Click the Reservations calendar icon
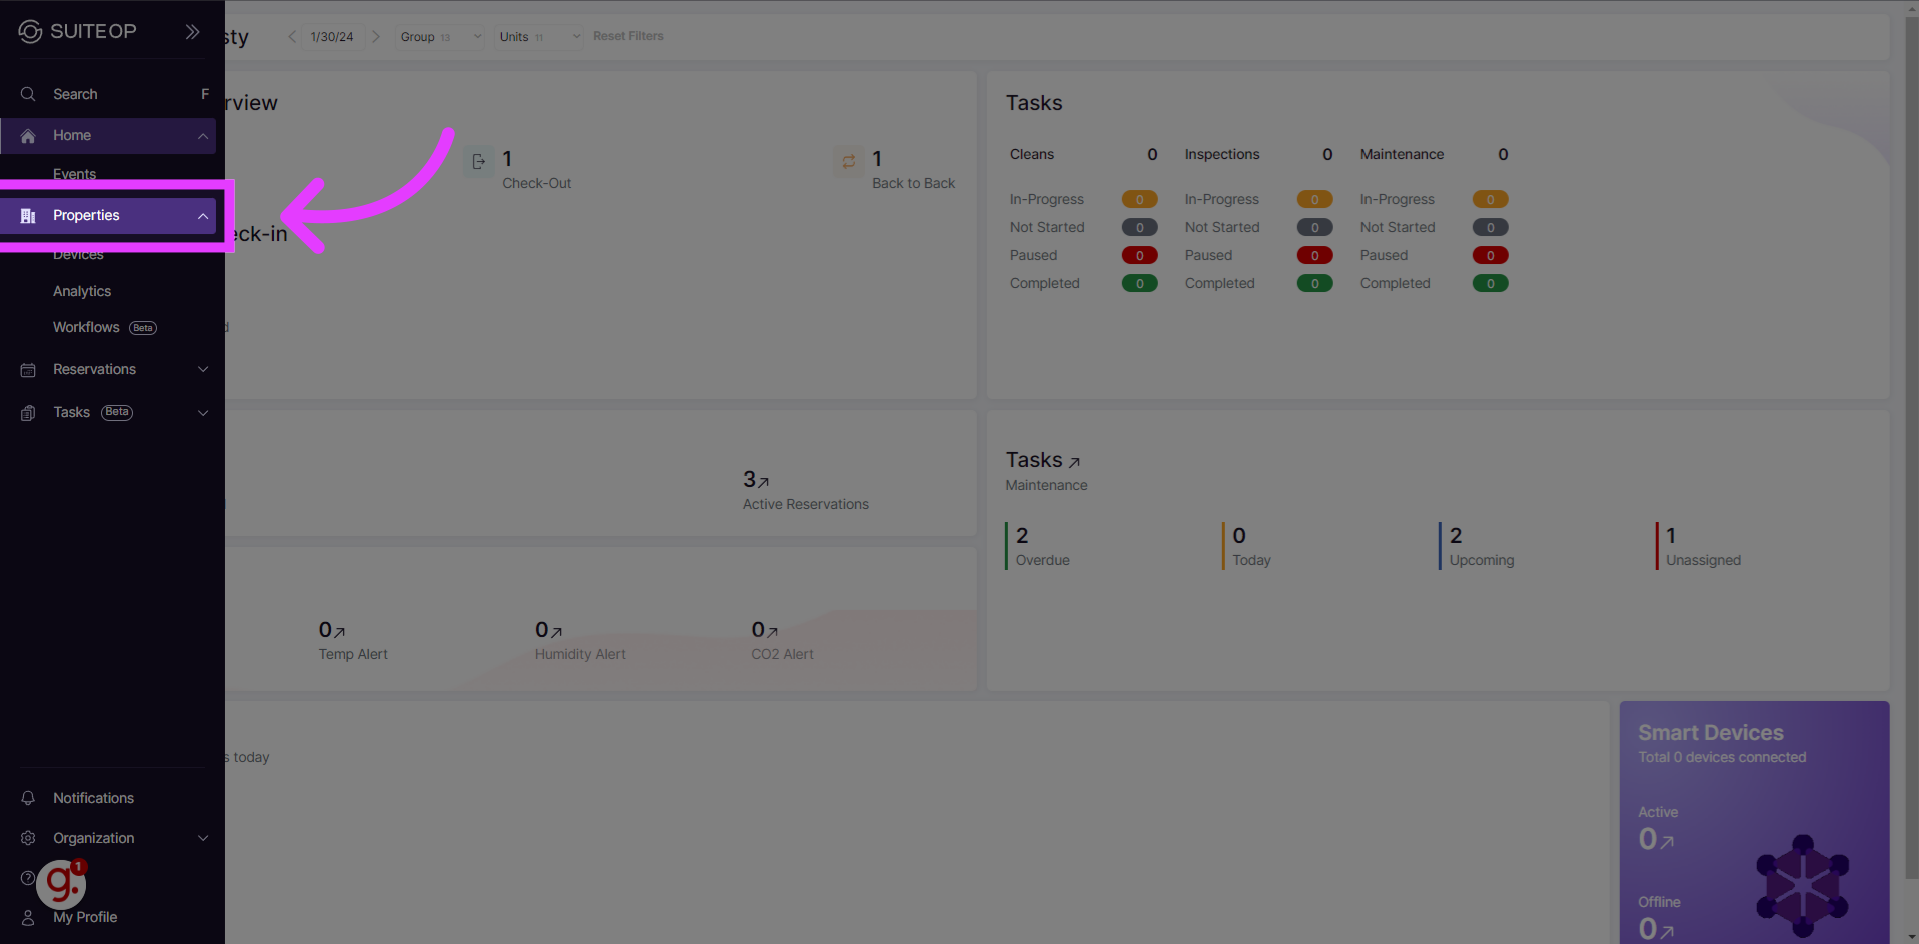The image size is (1919, 944). (28, 370)
